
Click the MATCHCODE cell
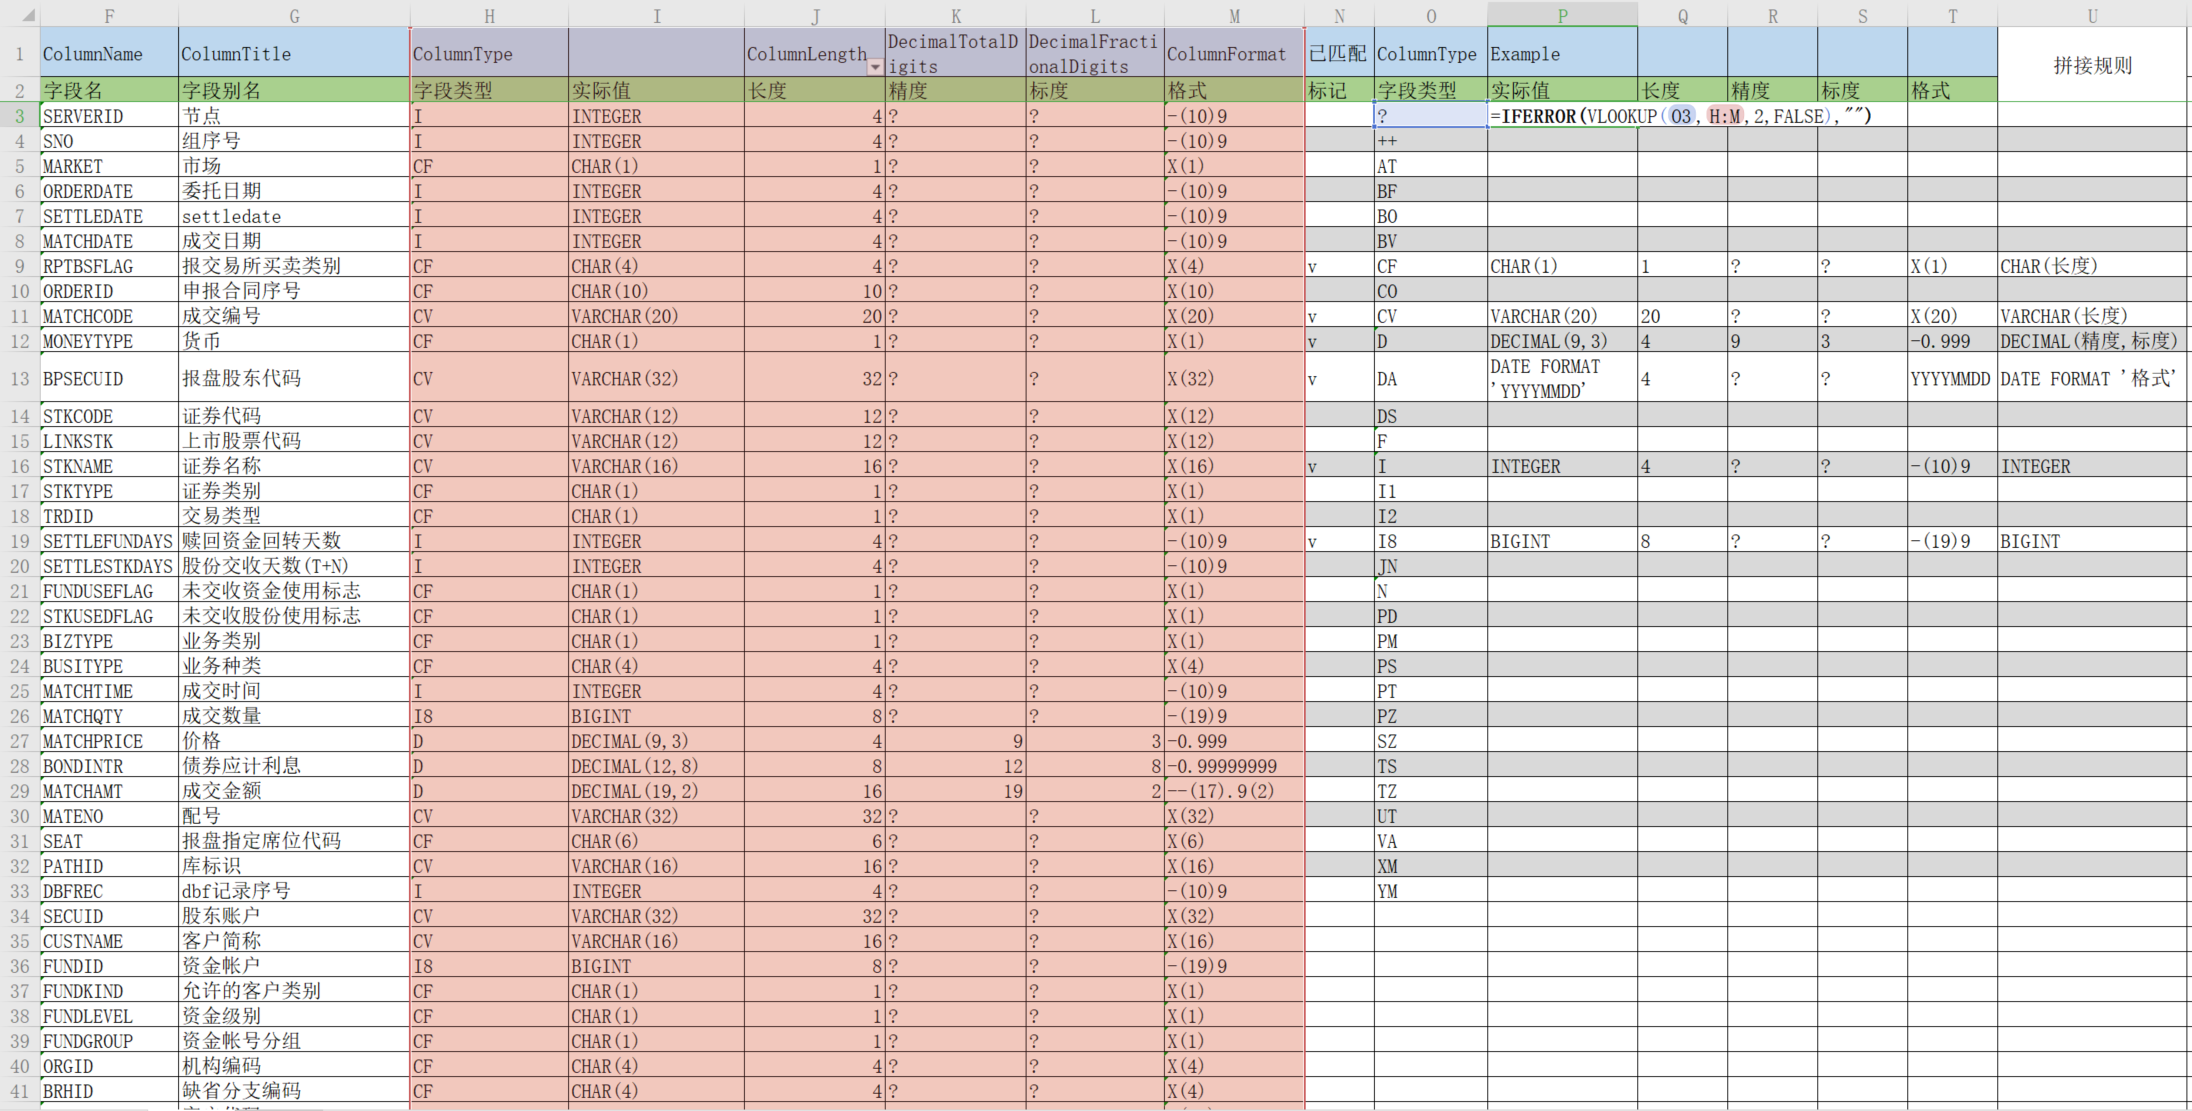tap(109, 316)
